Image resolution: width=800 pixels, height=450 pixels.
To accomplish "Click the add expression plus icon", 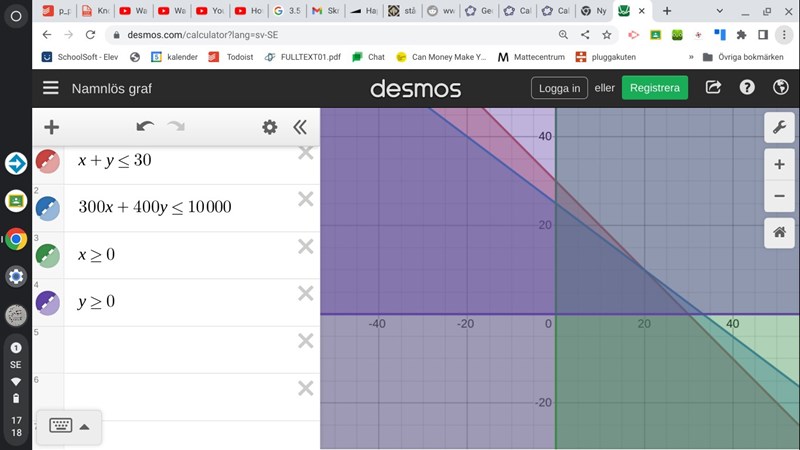I will coord(52,127).
